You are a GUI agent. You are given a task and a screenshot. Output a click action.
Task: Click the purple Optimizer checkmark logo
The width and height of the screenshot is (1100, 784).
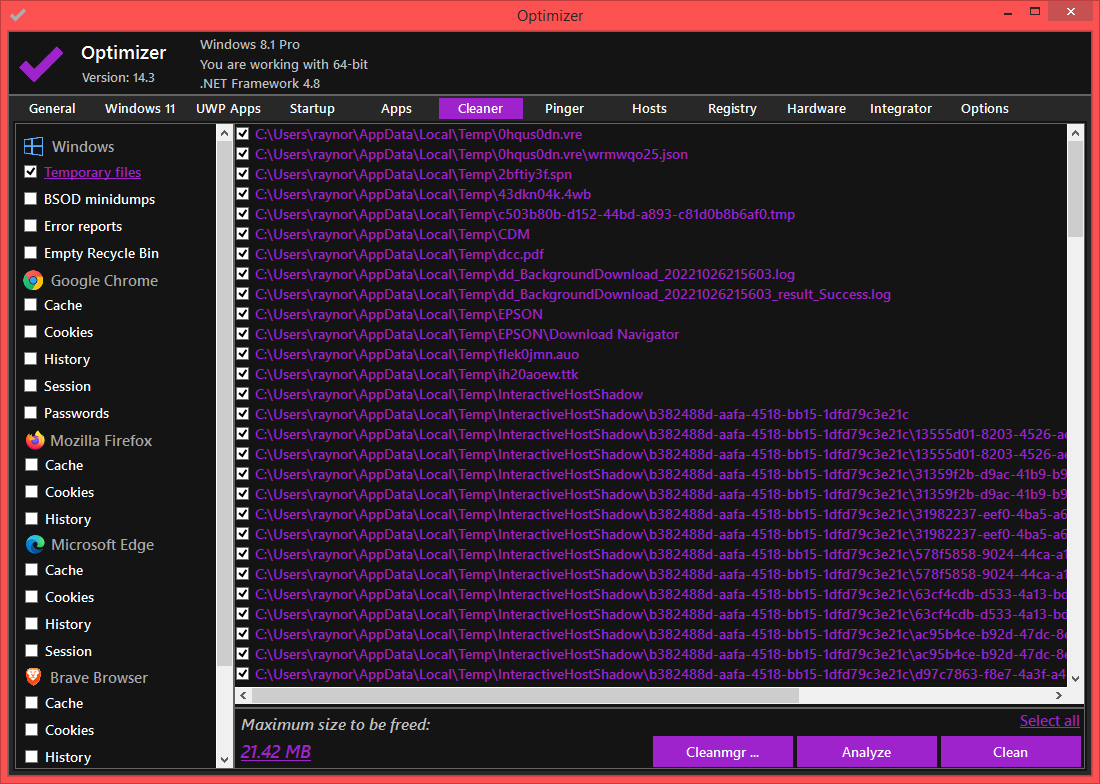point(42,64)
